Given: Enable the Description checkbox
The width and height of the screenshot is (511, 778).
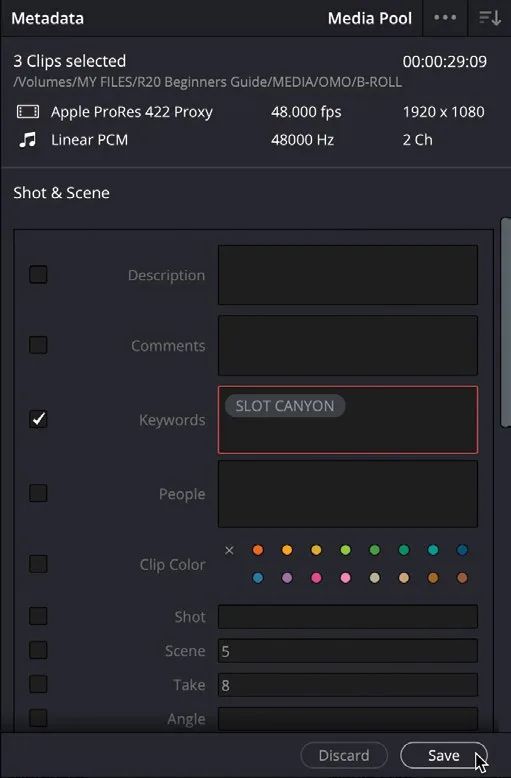Looking at the screenshot, I should 38,274.
